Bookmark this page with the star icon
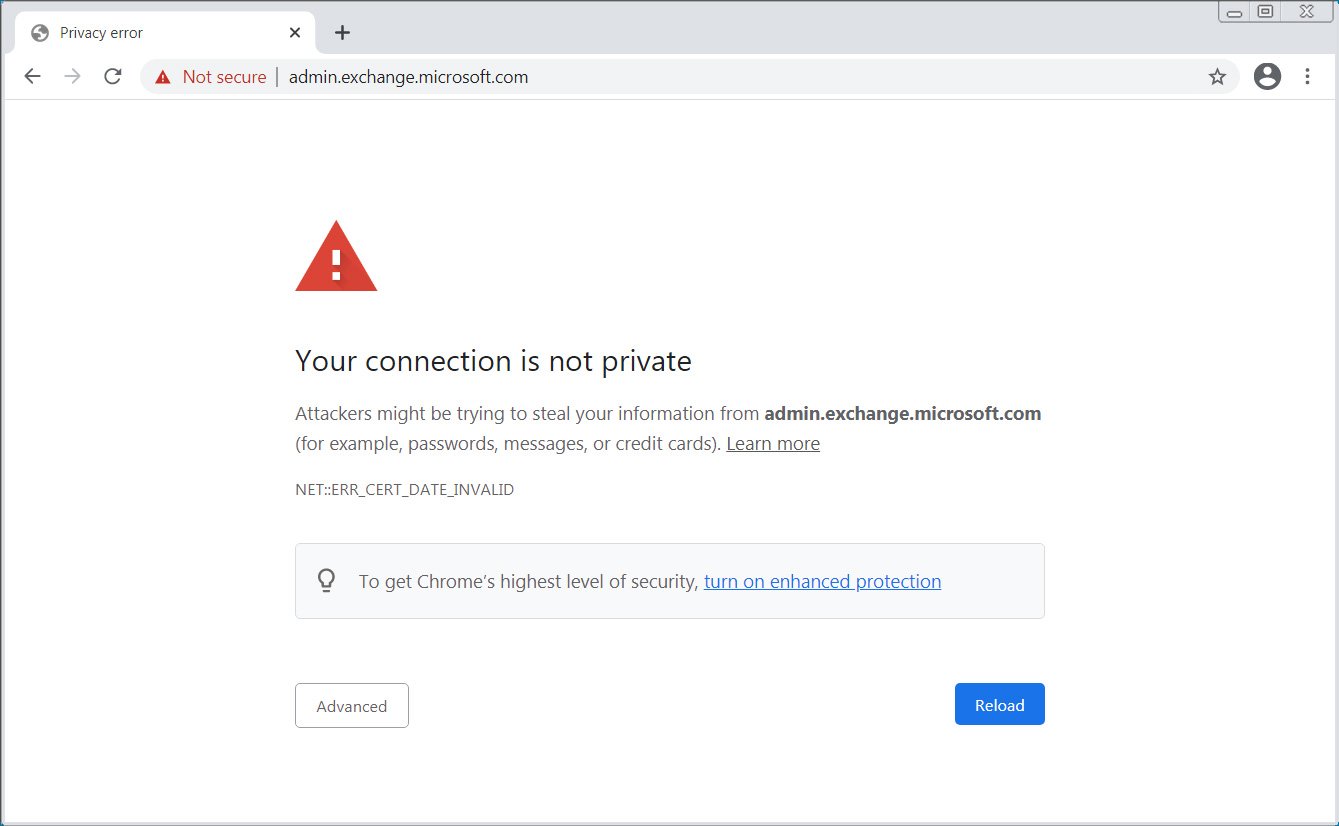The width and height of the screenshot is (1339, 826). (x=1217, y=77)
